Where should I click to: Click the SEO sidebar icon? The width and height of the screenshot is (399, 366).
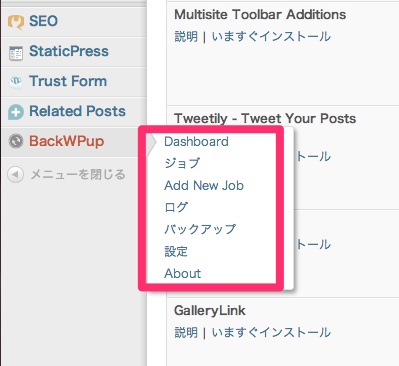pyautogui.click(x=16, y=22)
